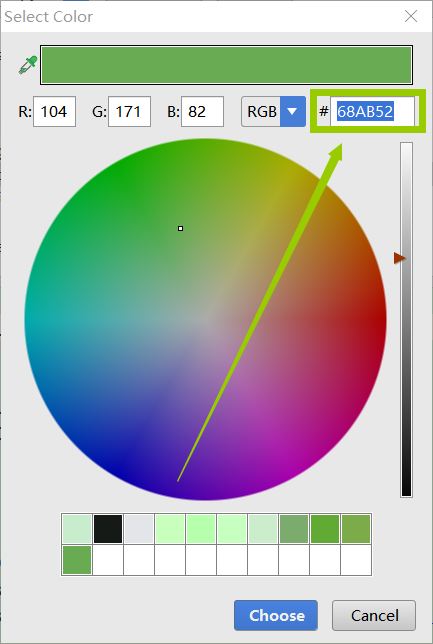Select the ninth vivid green swatch in top row
The width and height of the screenshot is (433, 644).
point(325,529)
